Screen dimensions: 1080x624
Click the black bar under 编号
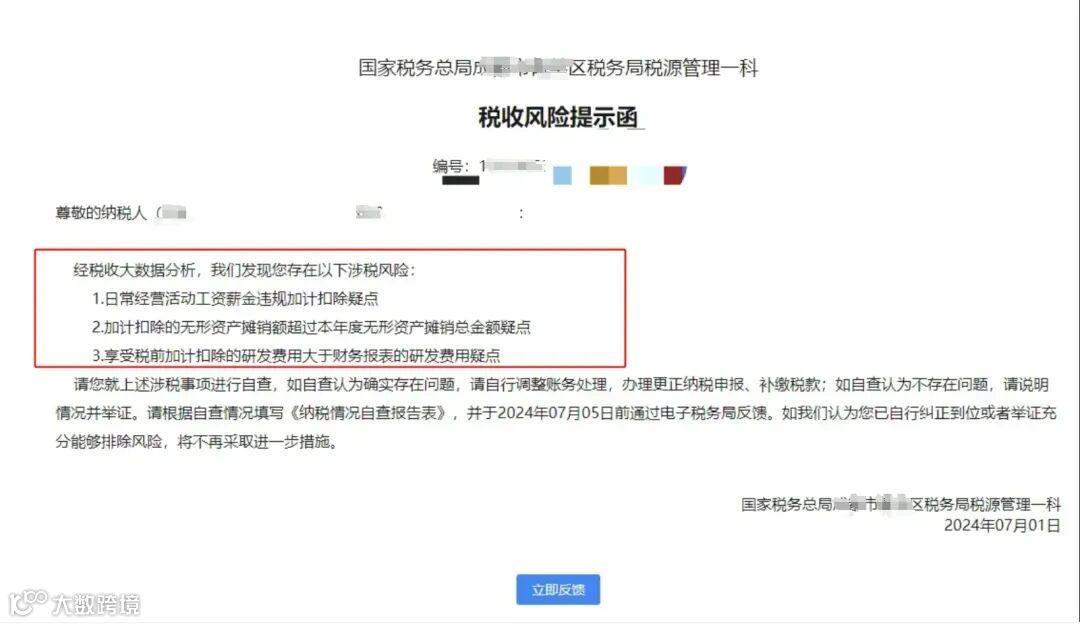pos(460,180)
